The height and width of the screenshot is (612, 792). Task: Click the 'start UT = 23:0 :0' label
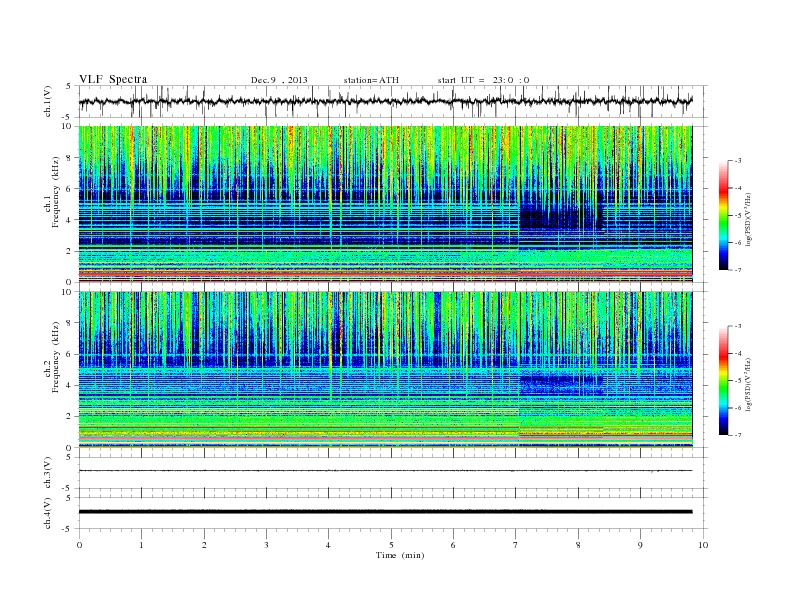coord(483,80)
